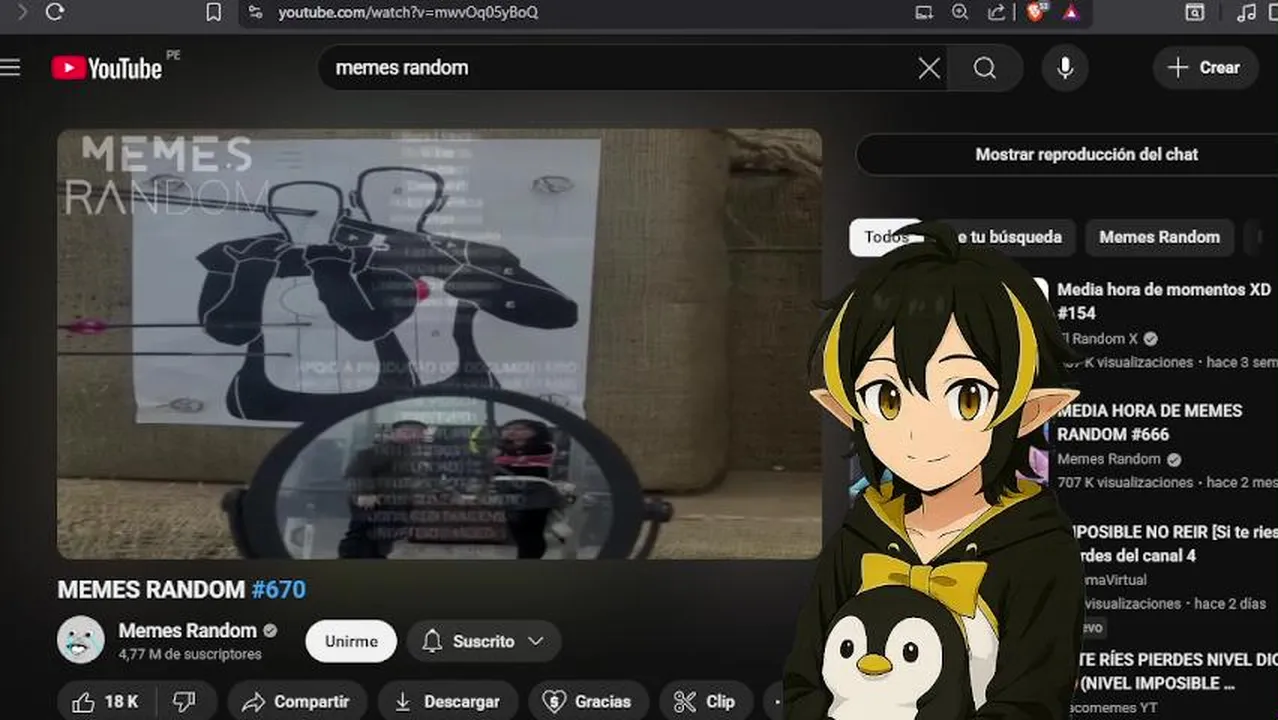Open the #670 hashtag link in the title
This screenshot has height=720, width=1278.
pos(278,590)
